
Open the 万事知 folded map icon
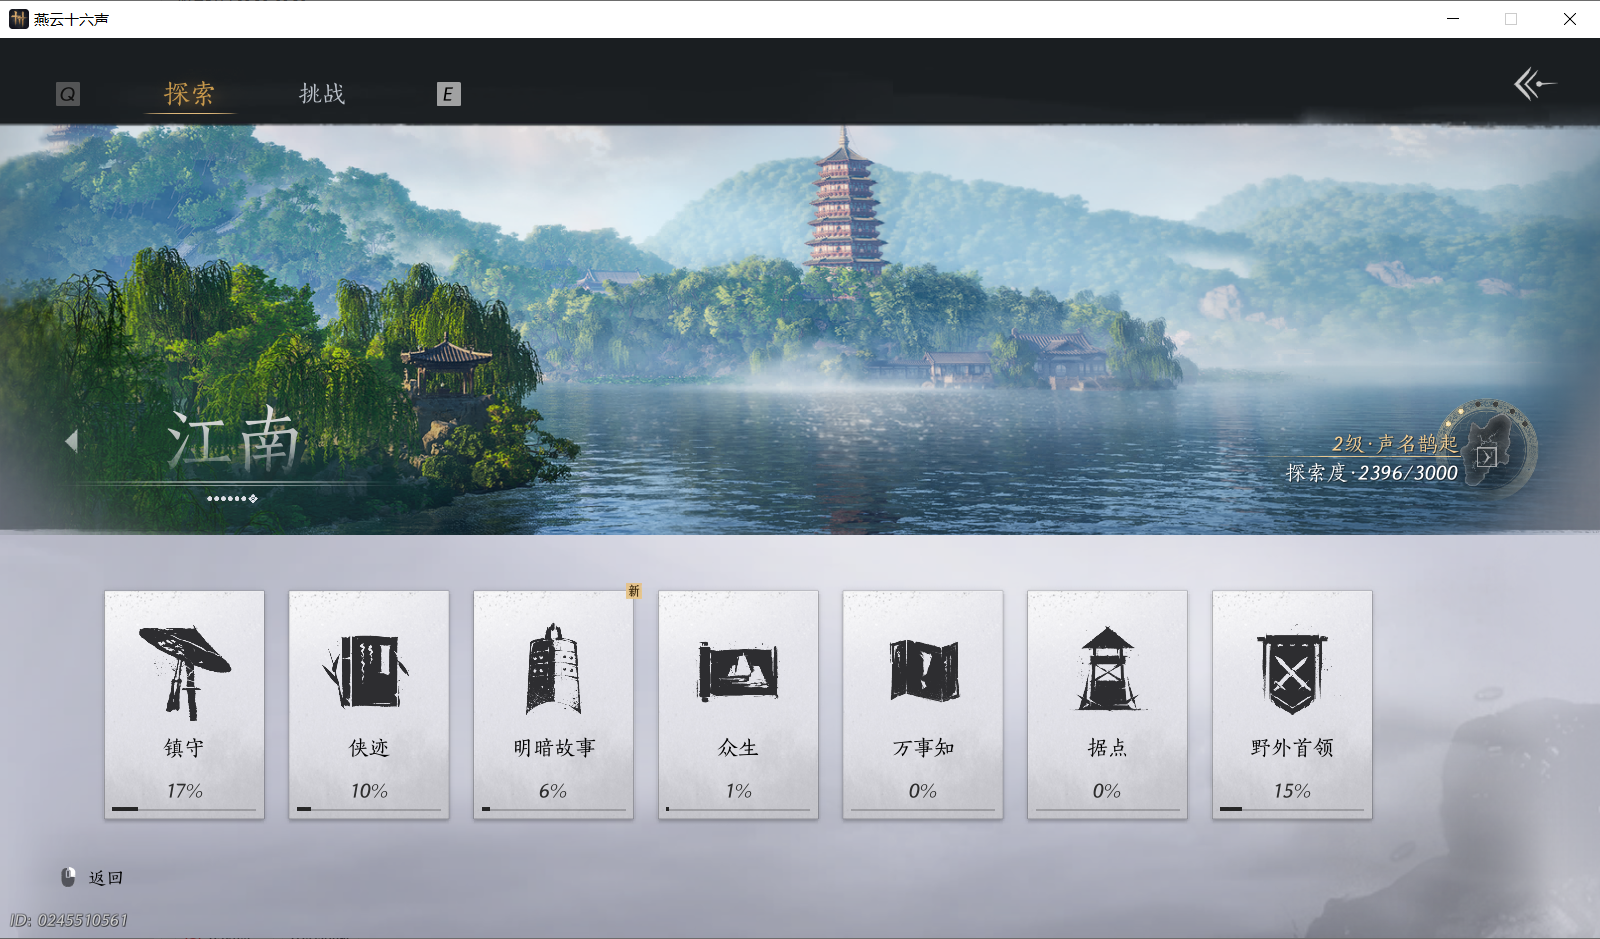[923, 670]
